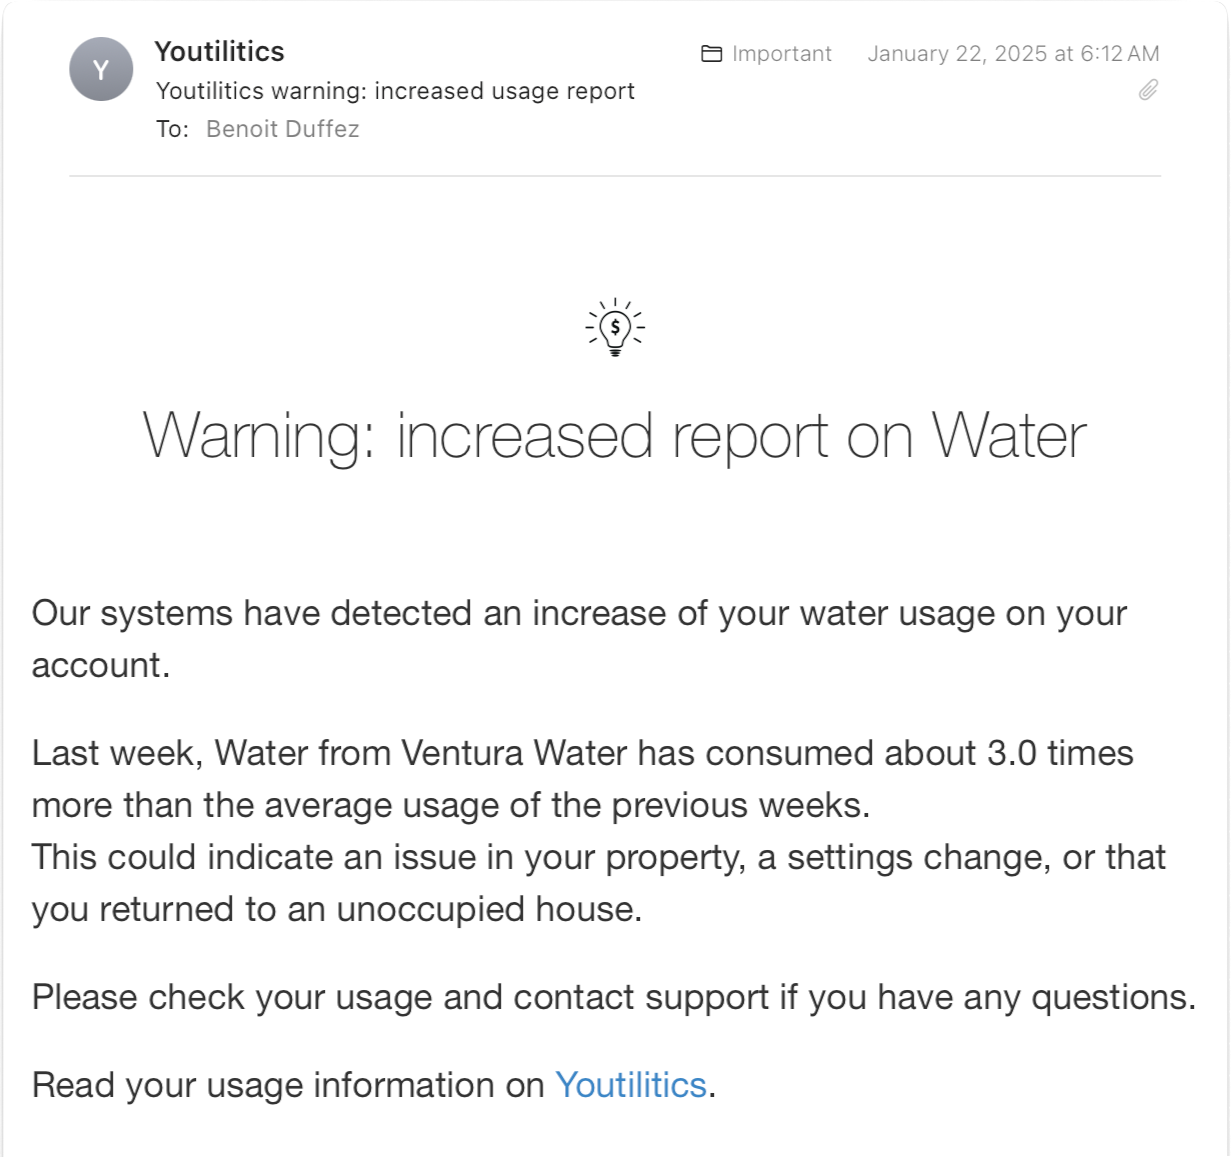Click the paragraph about contacting support
1231x1157 pixels.
(613, 996)
